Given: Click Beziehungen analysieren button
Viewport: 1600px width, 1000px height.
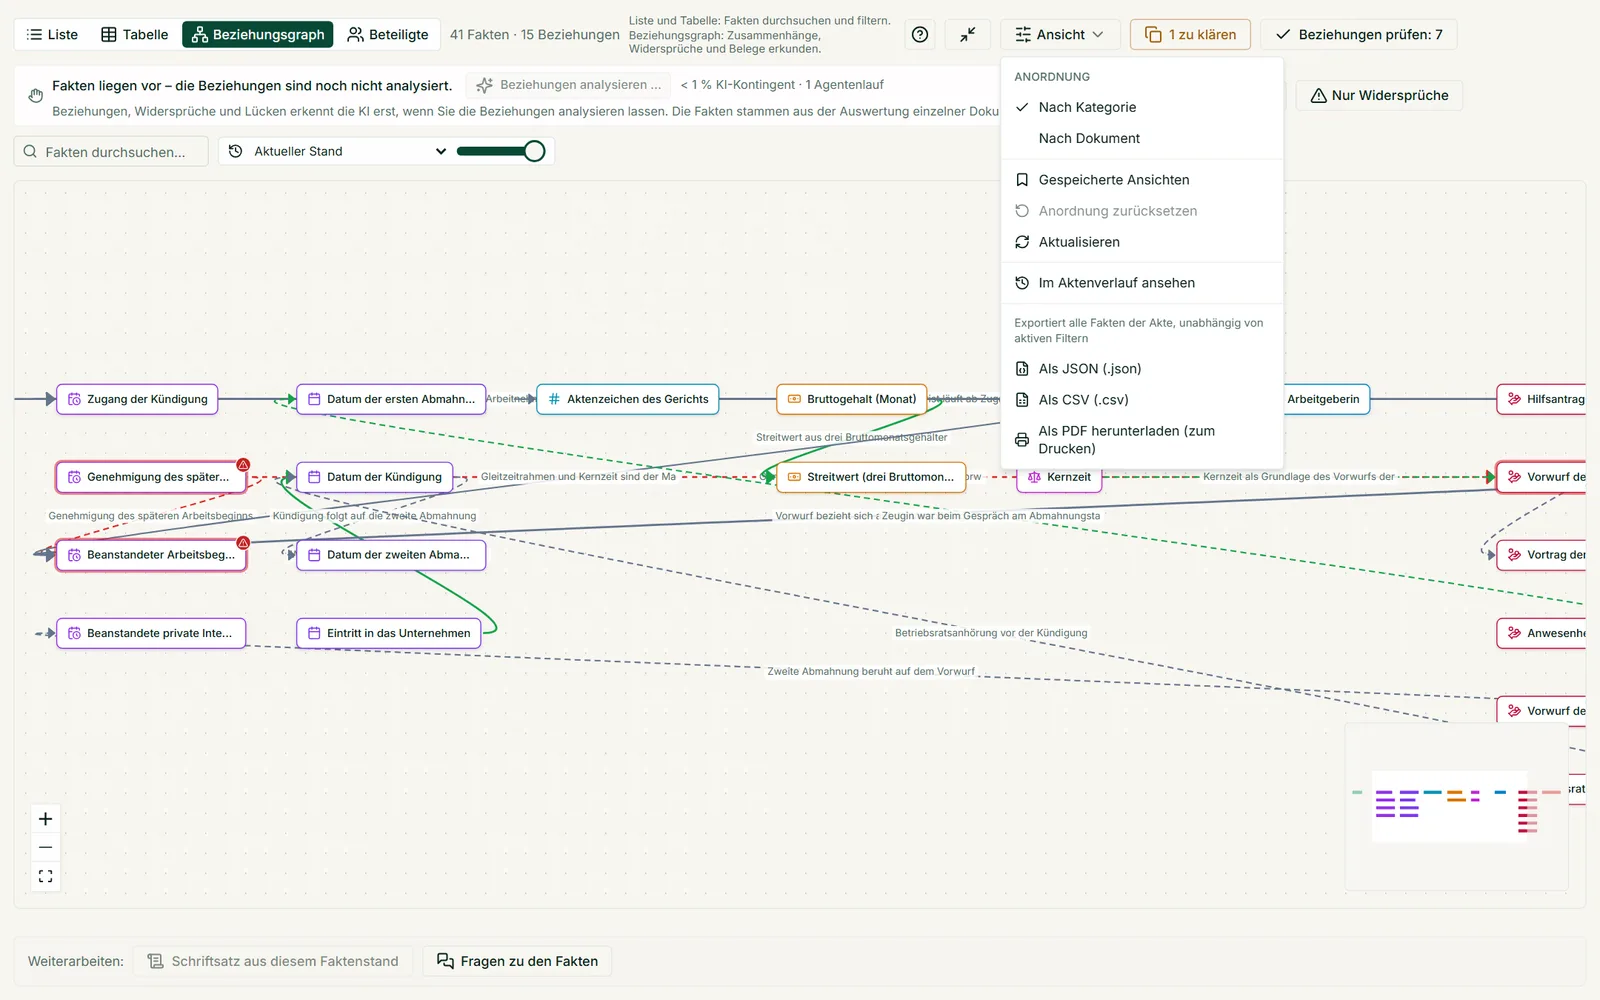Looking at the screenshot, I should (x=570, y=85).
